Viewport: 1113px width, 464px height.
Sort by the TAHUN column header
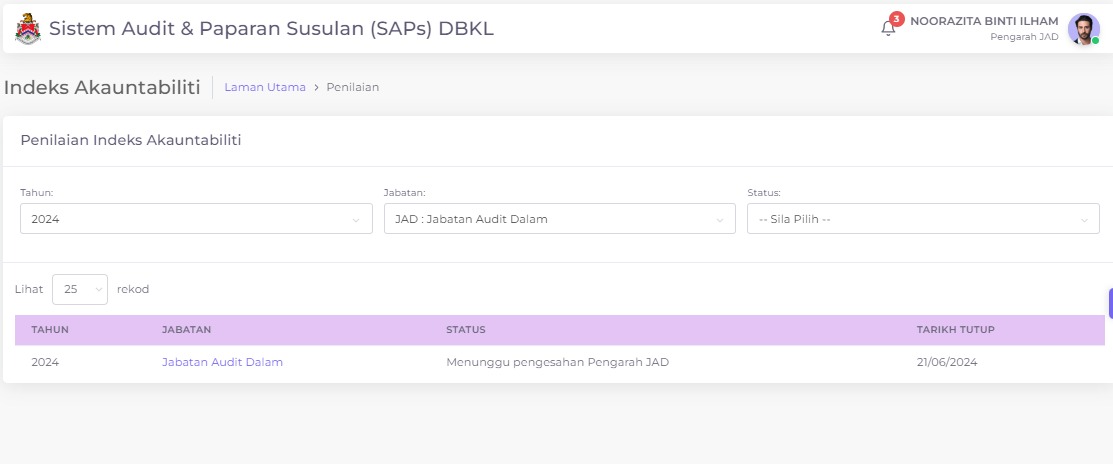click(x=50, y=329)
